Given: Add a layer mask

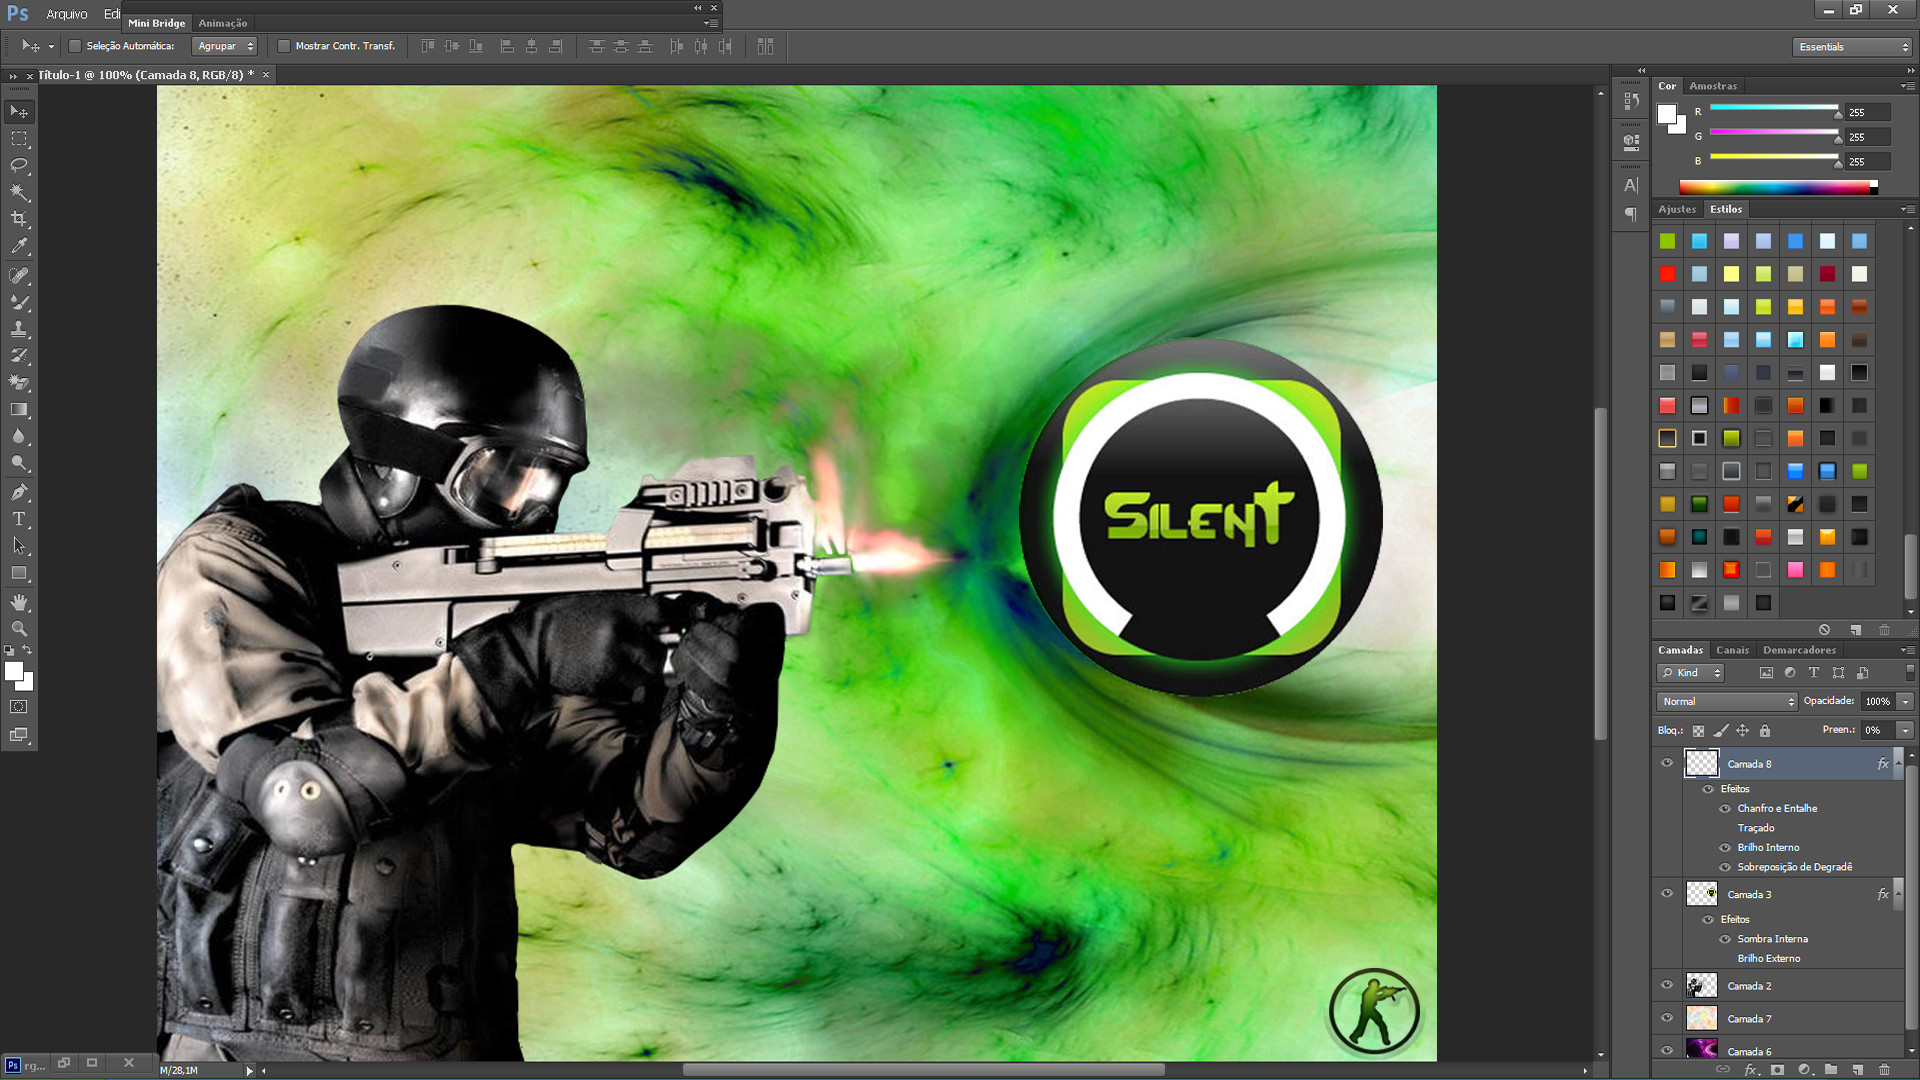Looking at the screenshot, I should (x=1777, y=1070).
